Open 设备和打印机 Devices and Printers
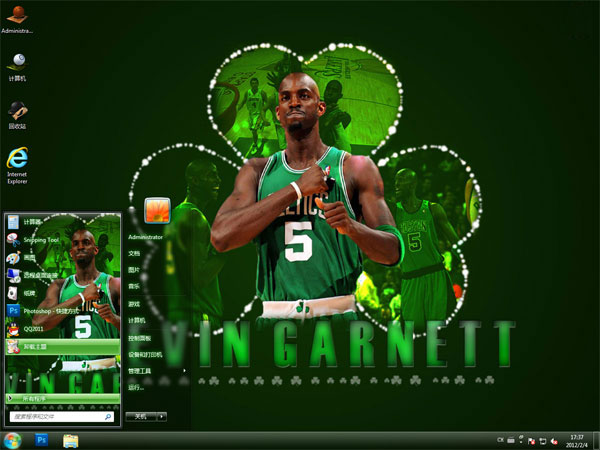Viewport: 600px width, 450px height. [x=145, y=355]
